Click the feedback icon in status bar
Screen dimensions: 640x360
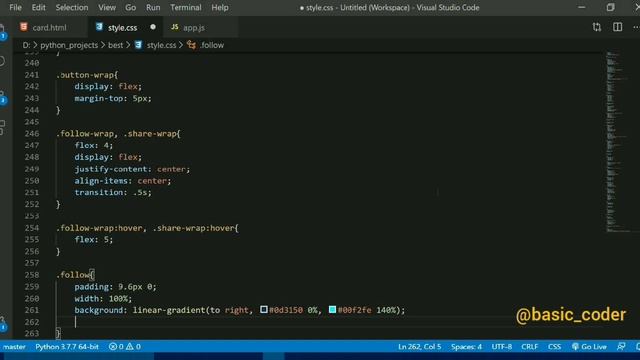point(621,347)
